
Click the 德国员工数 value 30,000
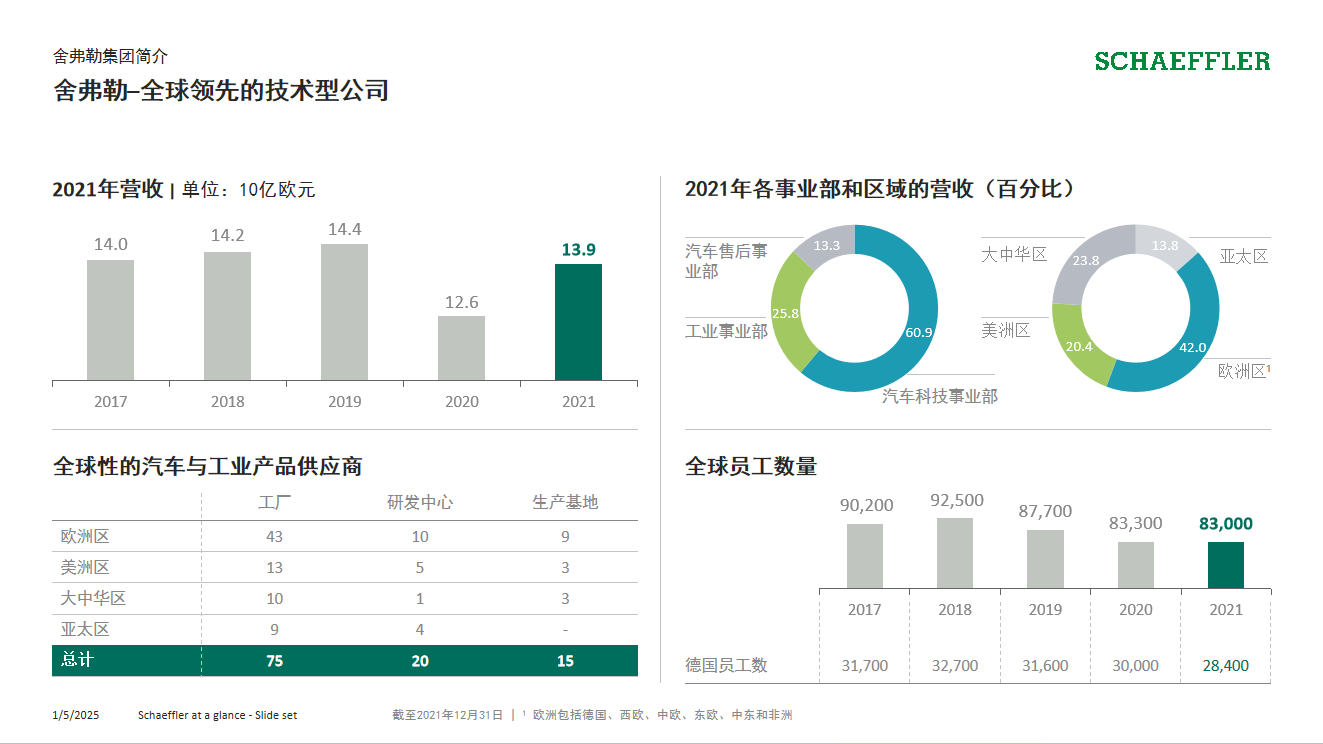click(1136, 666)
